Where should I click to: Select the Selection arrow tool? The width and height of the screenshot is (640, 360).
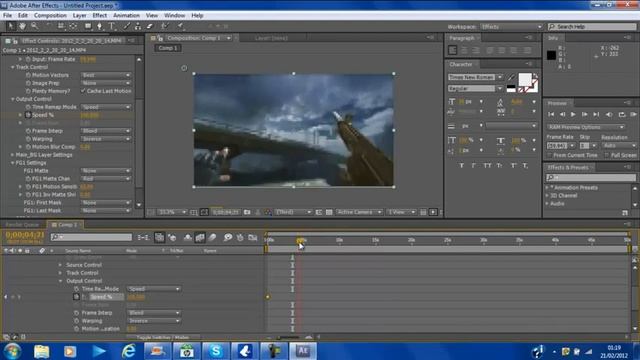[11, 26]
